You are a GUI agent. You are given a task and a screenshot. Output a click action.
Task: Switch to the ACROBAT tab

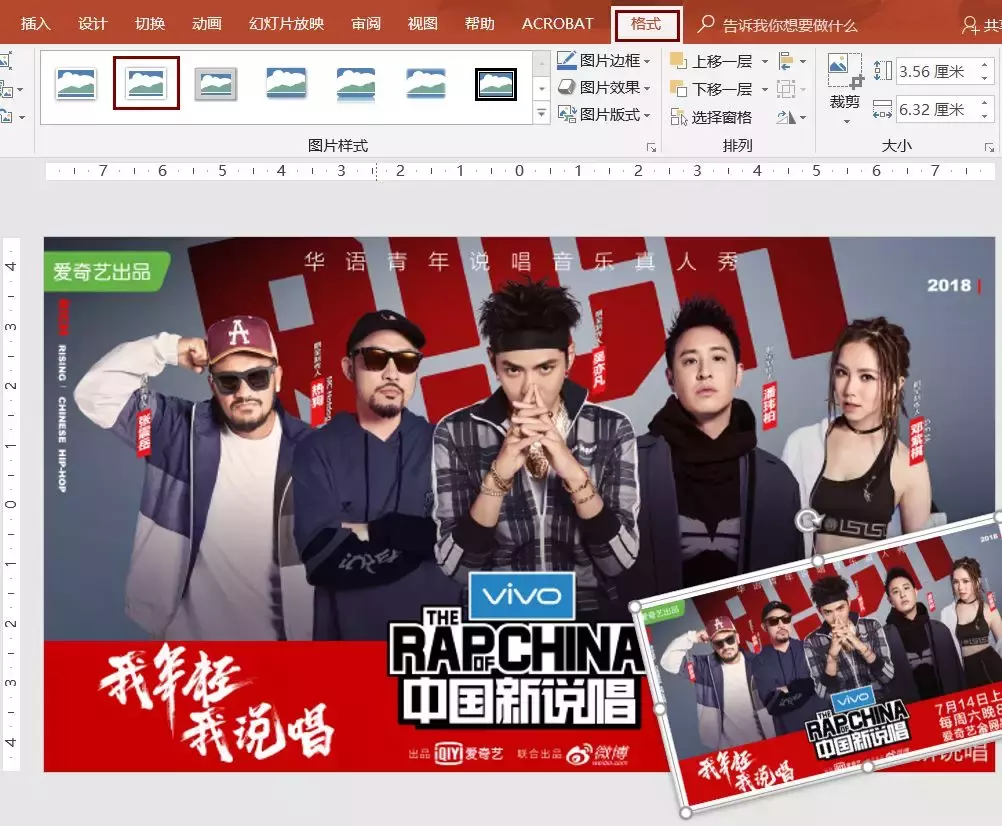(557, 24)
